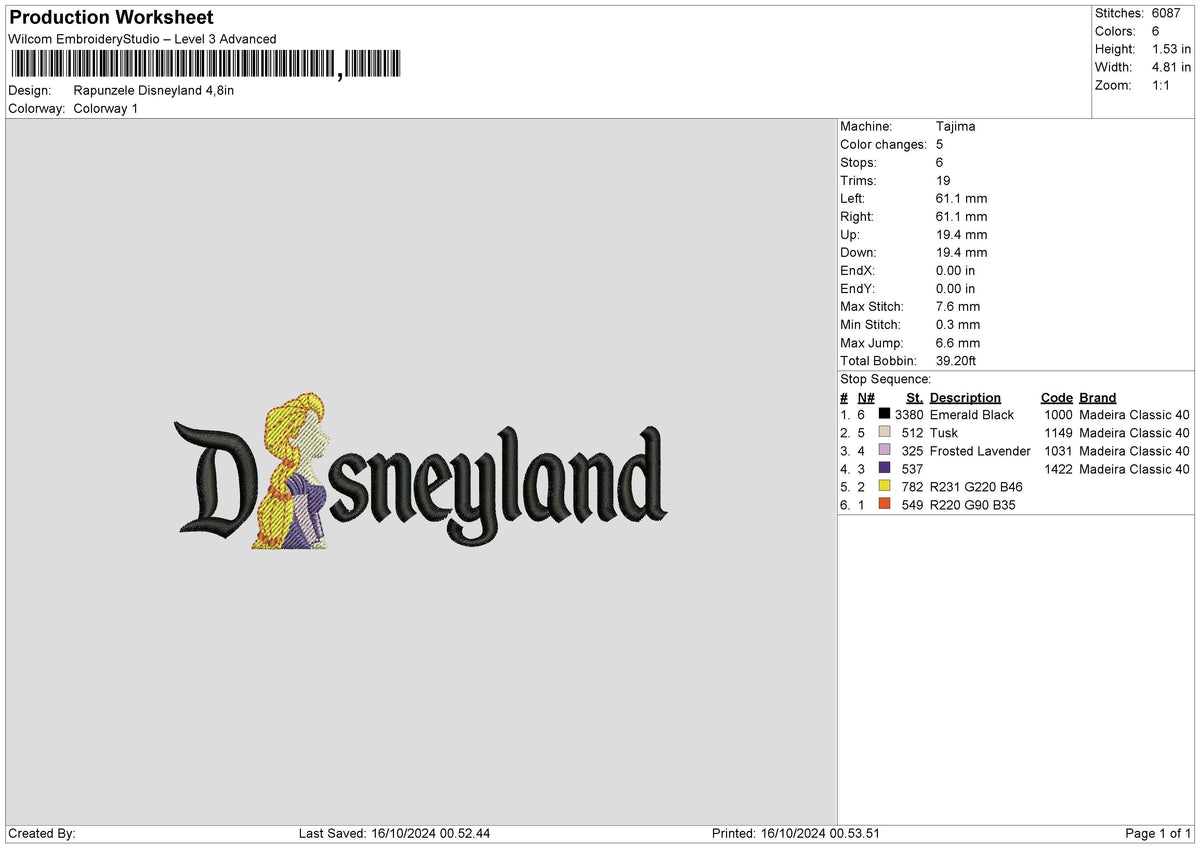Viewport: 1200px width, 848px height.
Task: Click the Height value 1.53 in
Action: click(1171, 49)
